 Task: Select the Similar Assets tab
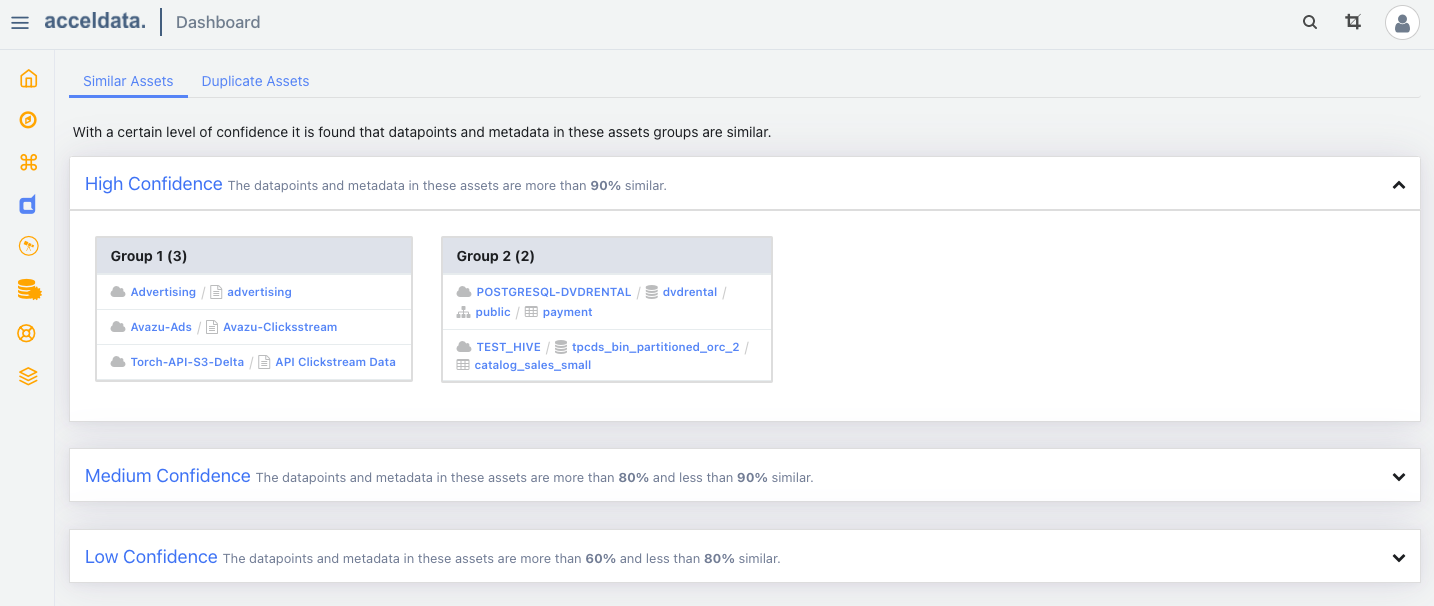(128, 82)
